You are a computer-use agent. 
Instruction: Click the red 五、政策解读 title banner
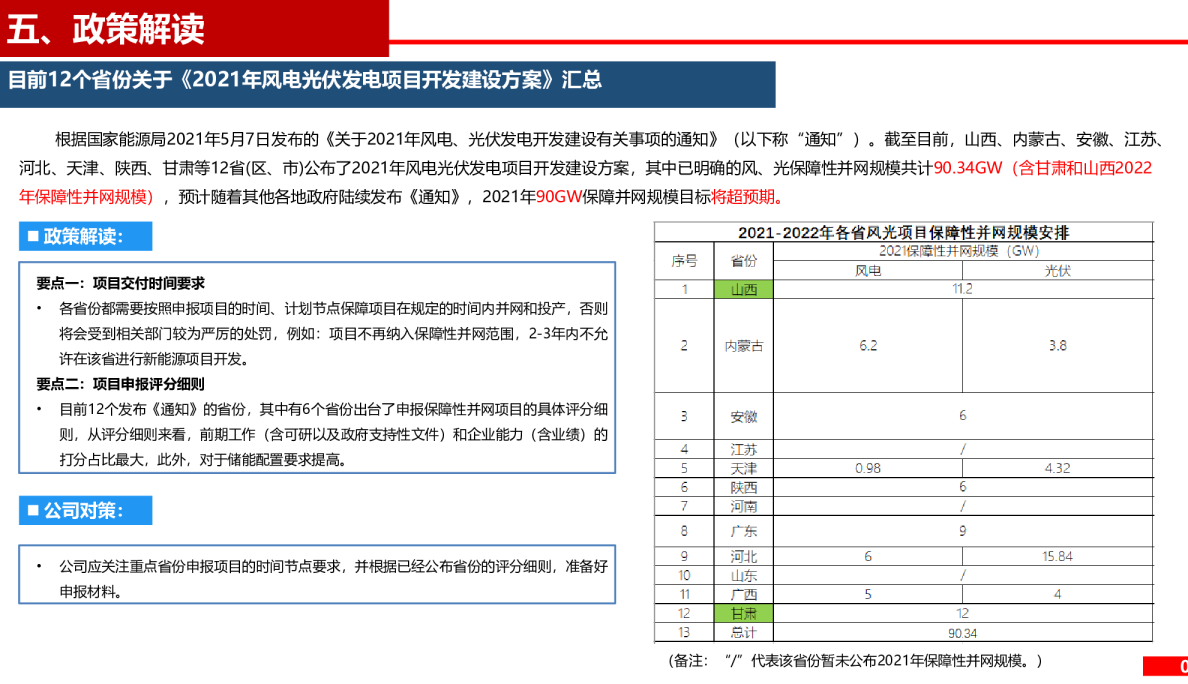tap(194, 29)
